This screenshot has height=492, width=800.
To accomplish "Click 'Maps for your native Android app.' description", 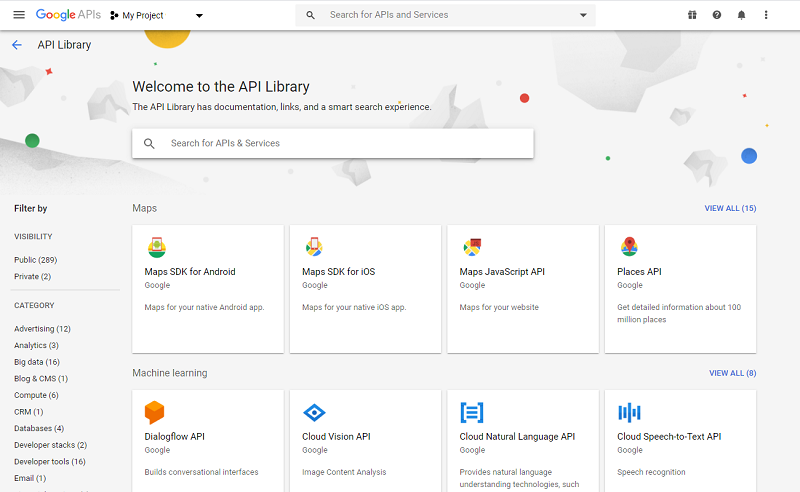I will [204, 307].
